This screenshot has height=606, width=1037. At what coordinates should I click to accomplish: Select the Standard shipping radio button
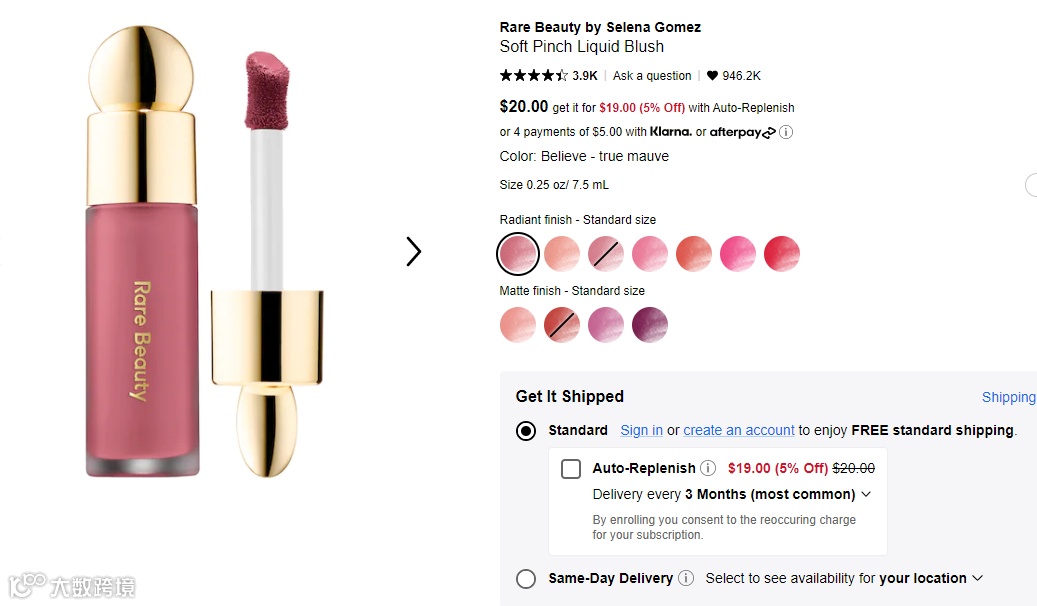526,431
